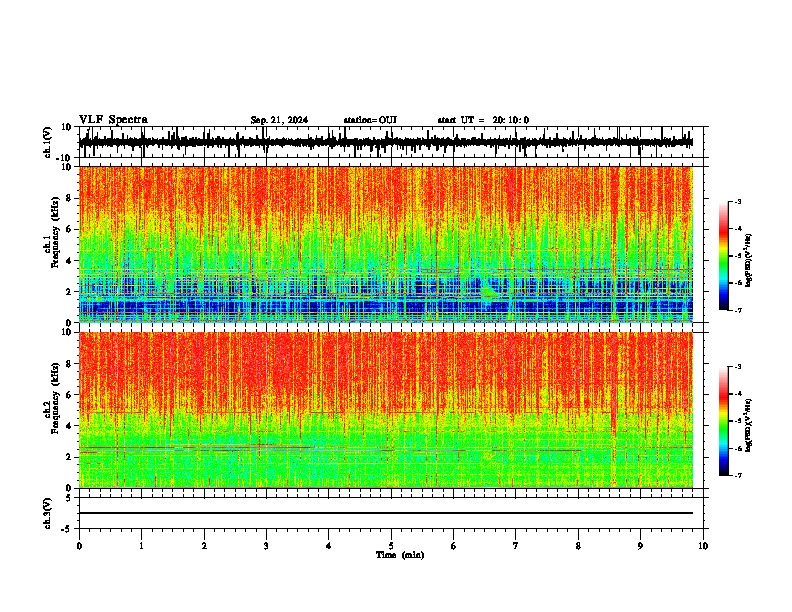Click the '5' tick on ch.3 voltage axis

69,498
